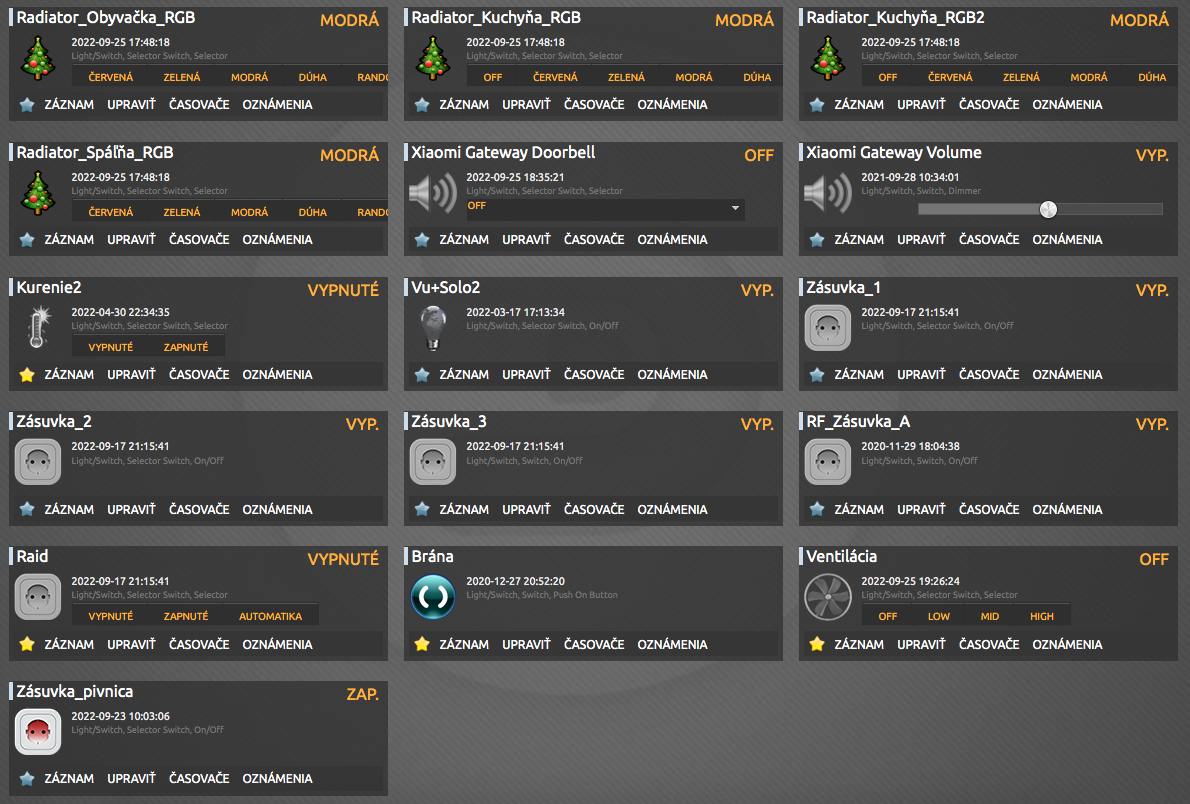Click the Xiaomi Gateway Doorbell speaker icon
1190x804 pixels.
click(x=433, y=193)
